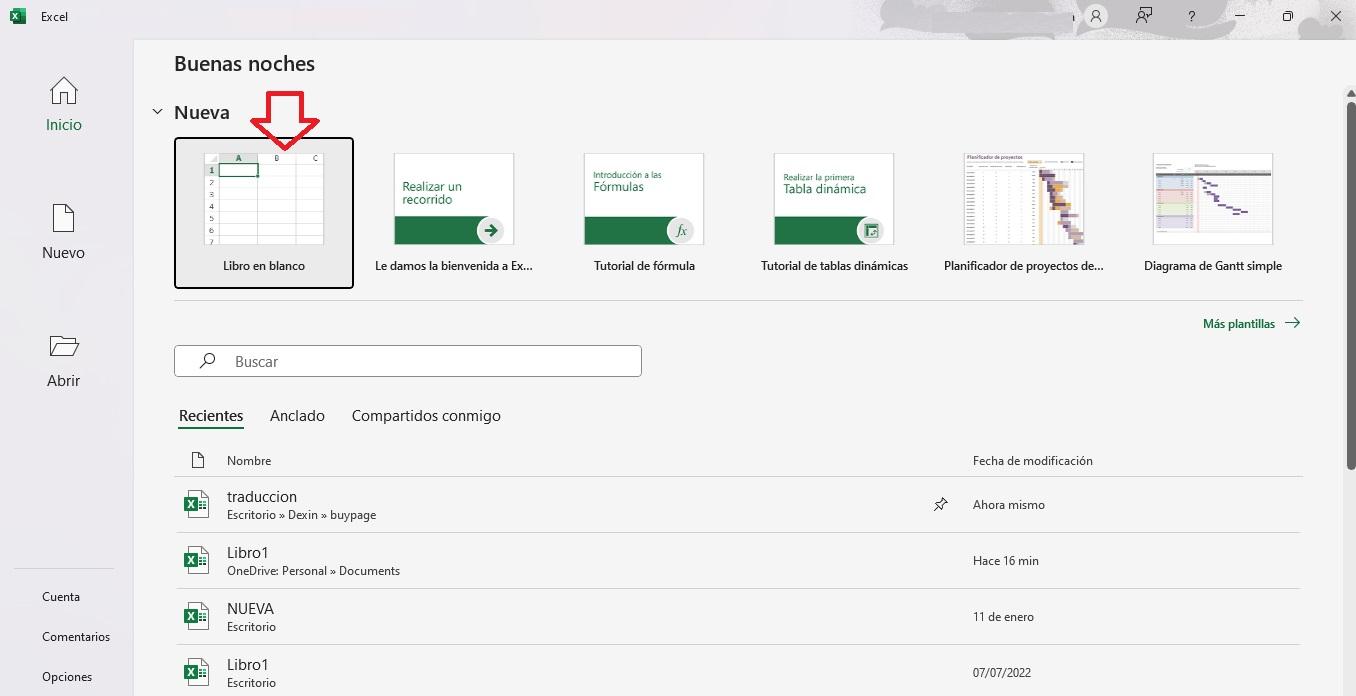This screenshot has height=696, width=1356.
Task: Open the Diagrama de Gantt simple template
Action: tap(1212, 213)
